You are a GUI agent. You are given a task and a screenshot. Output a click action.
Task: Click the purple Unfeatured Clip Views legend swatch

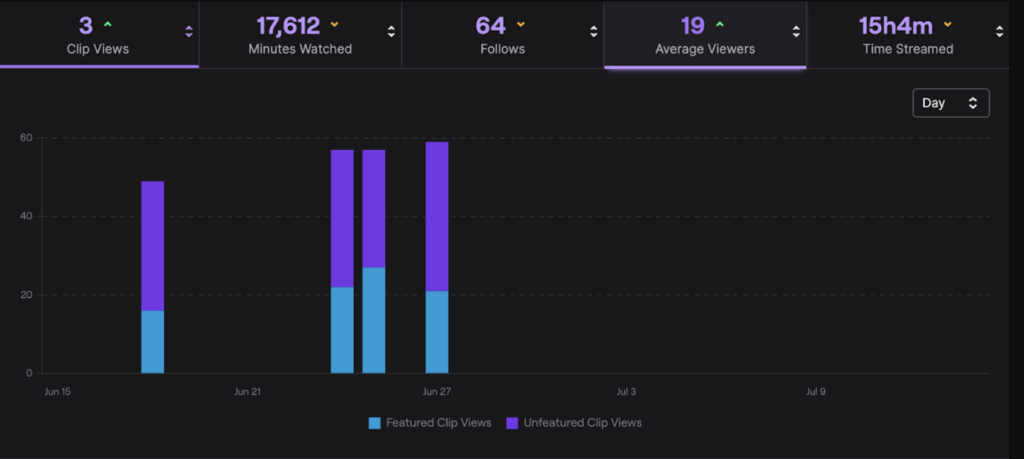[x=513, y=423]
